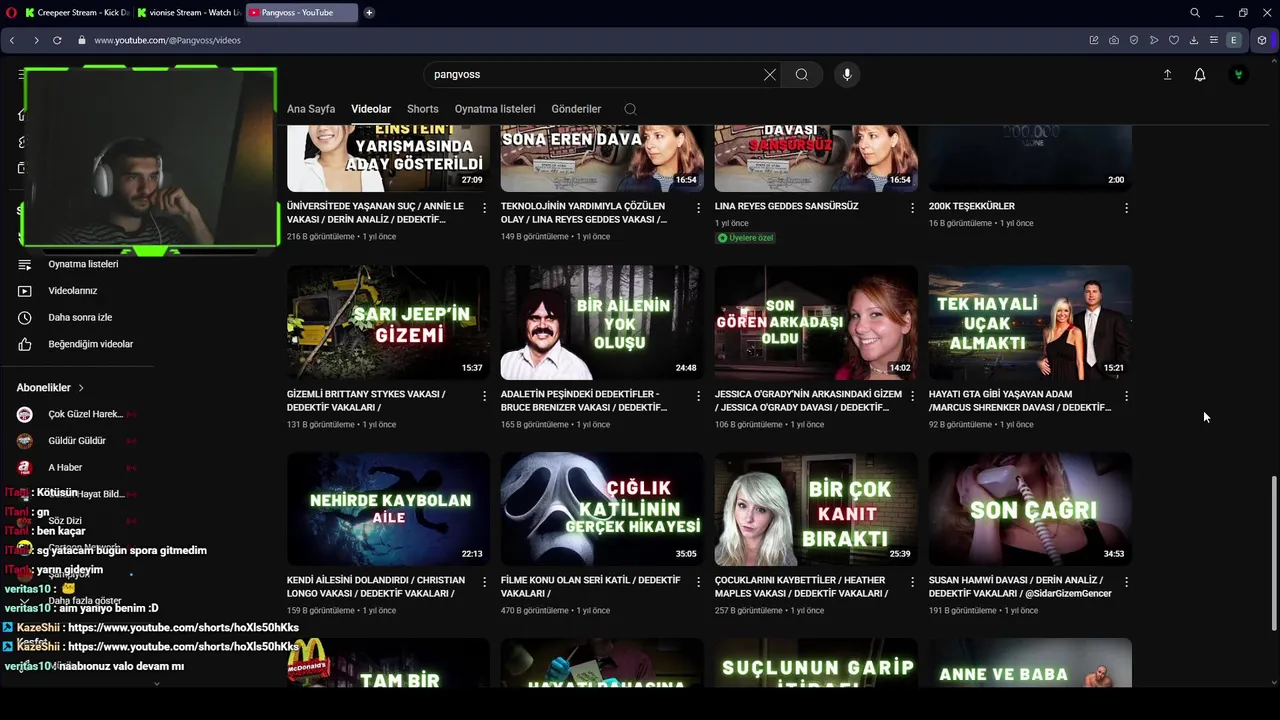Open the privacy shield icon in address bar
The image size is (1280, 720).
click(x=1134, y=40)
